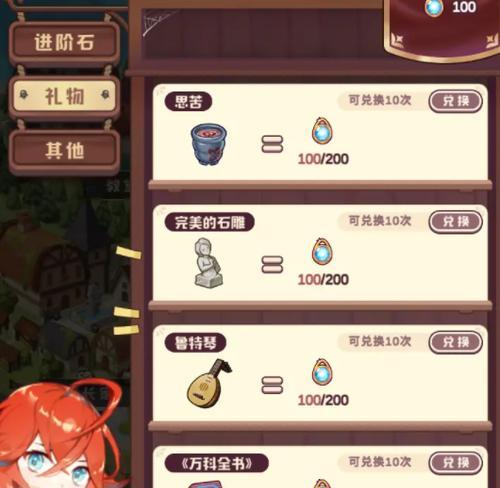The width and height of the screenshot is (500, 488).
Task: Tap the blue pot item icon
Action: pos(209,144)
